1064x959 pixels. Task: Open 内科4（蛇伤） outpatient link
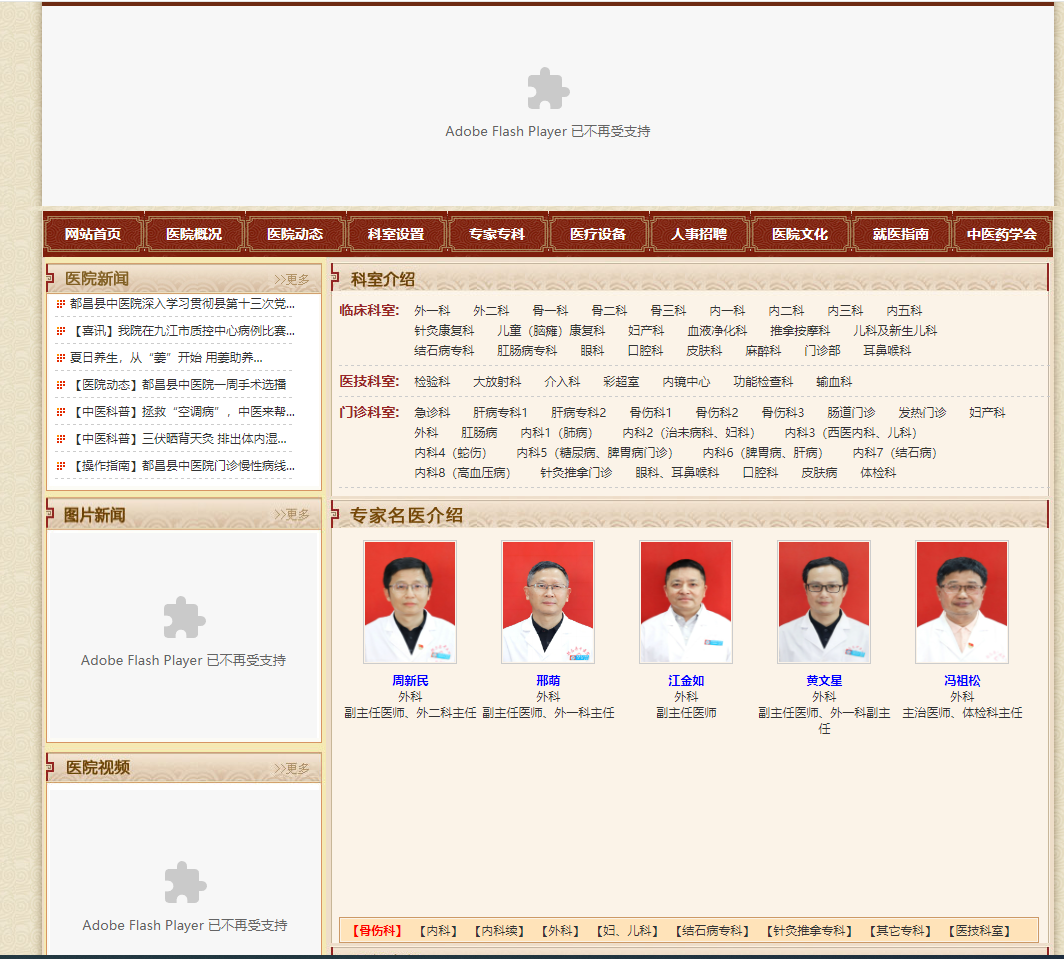click(x=451, y=453)
